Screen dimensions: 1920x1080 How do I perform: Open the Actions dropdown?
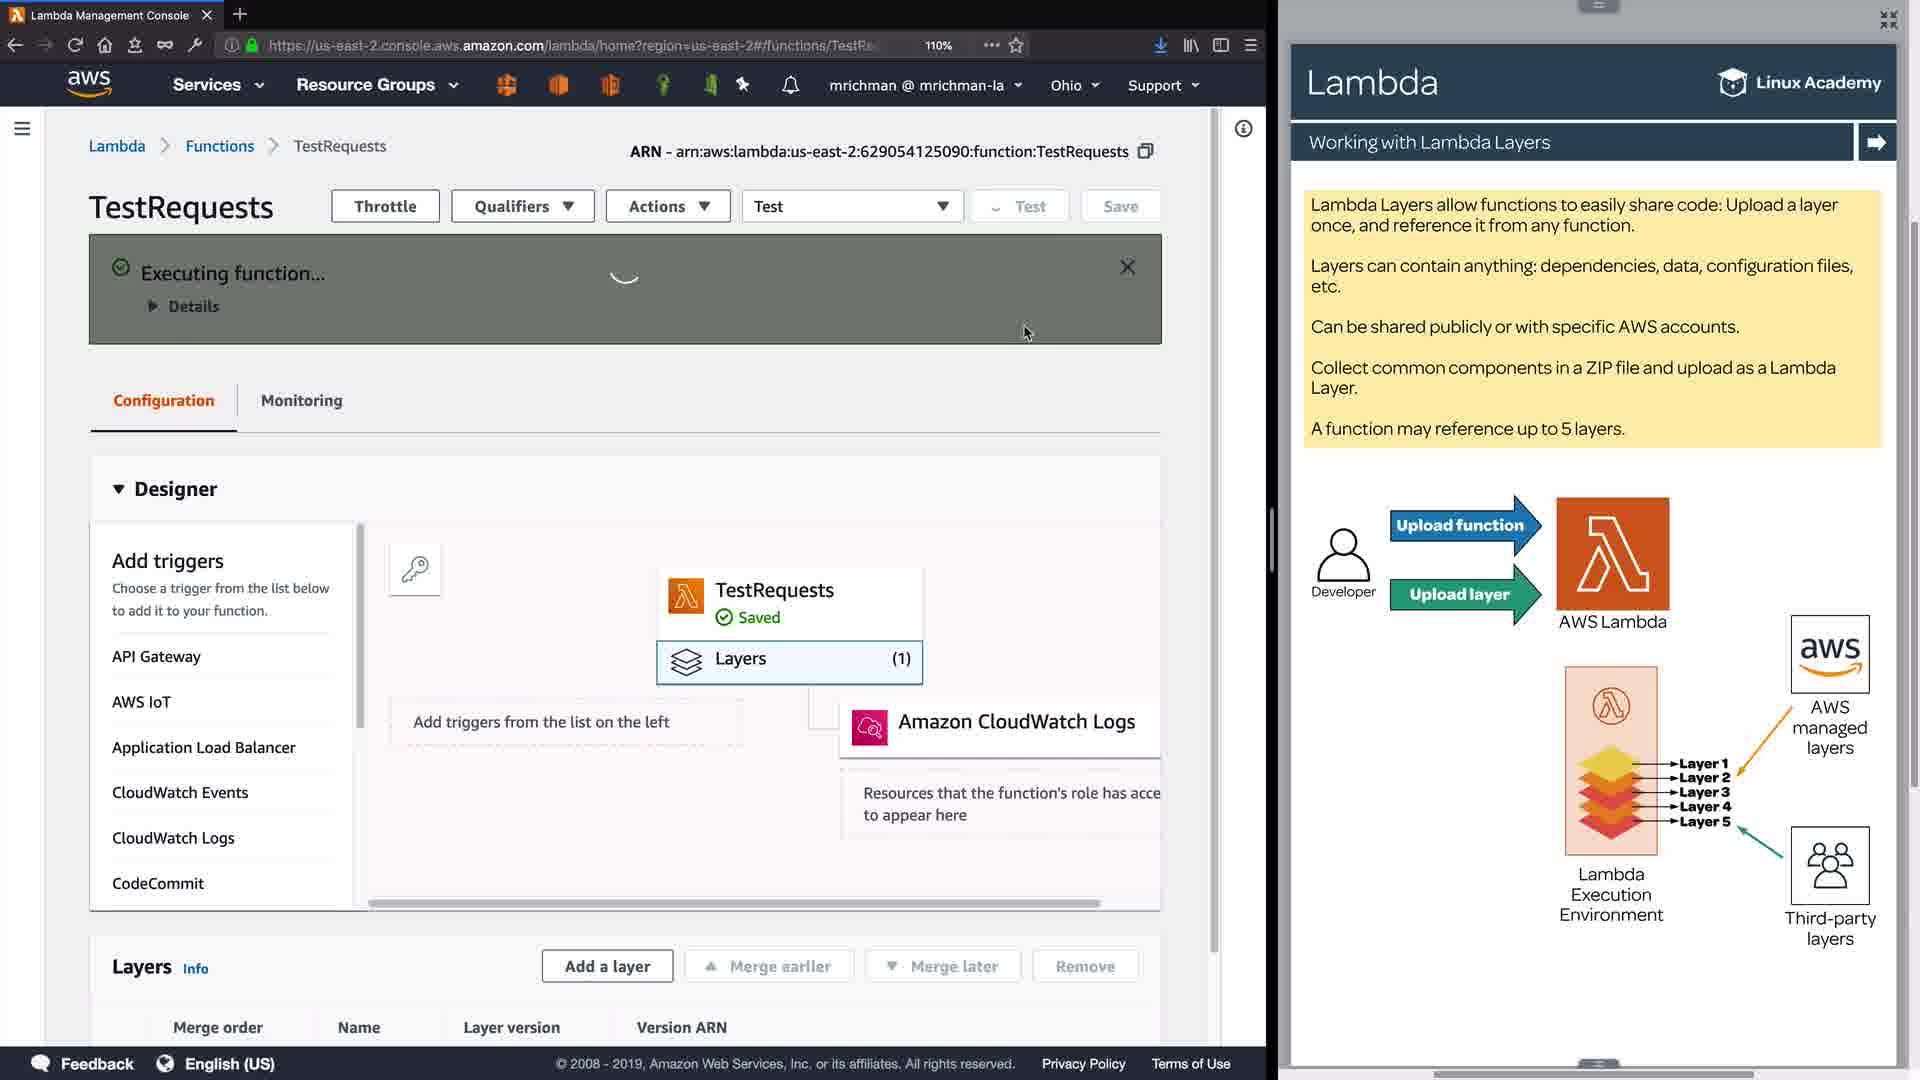click(x=668, y=206)
